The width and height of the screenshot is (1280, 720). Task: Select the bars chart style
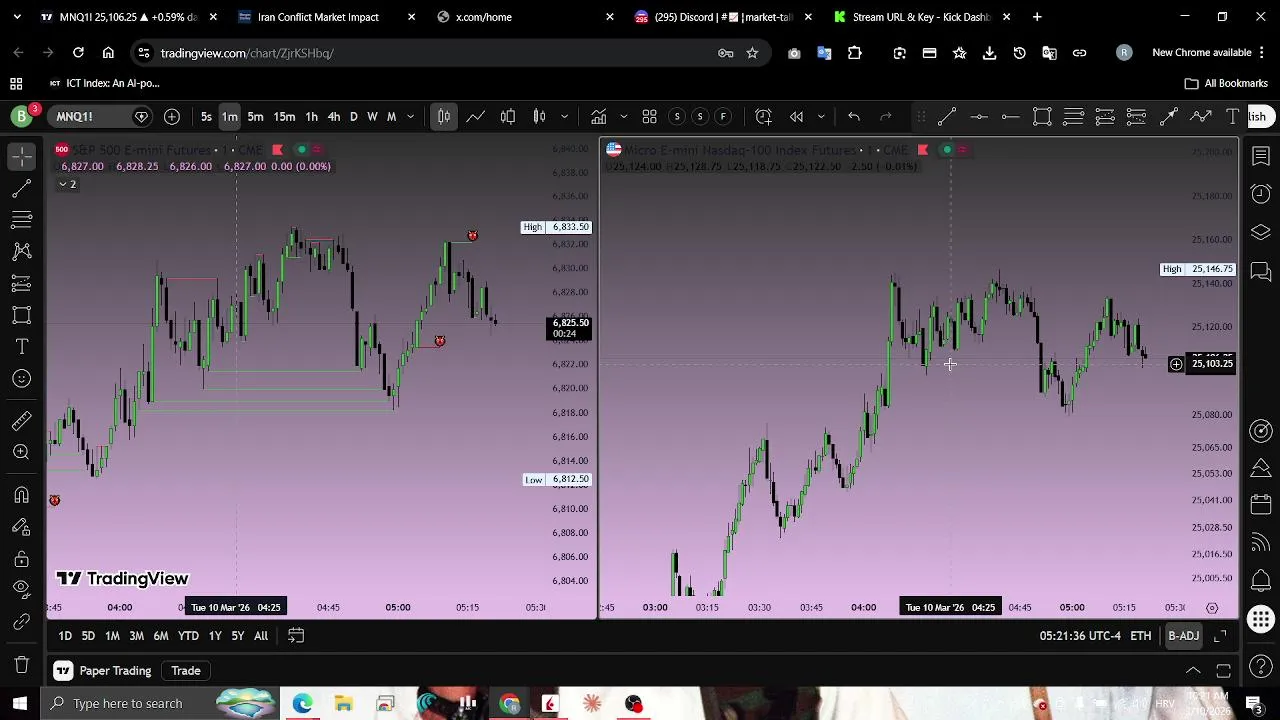click(x=444, y=117)
